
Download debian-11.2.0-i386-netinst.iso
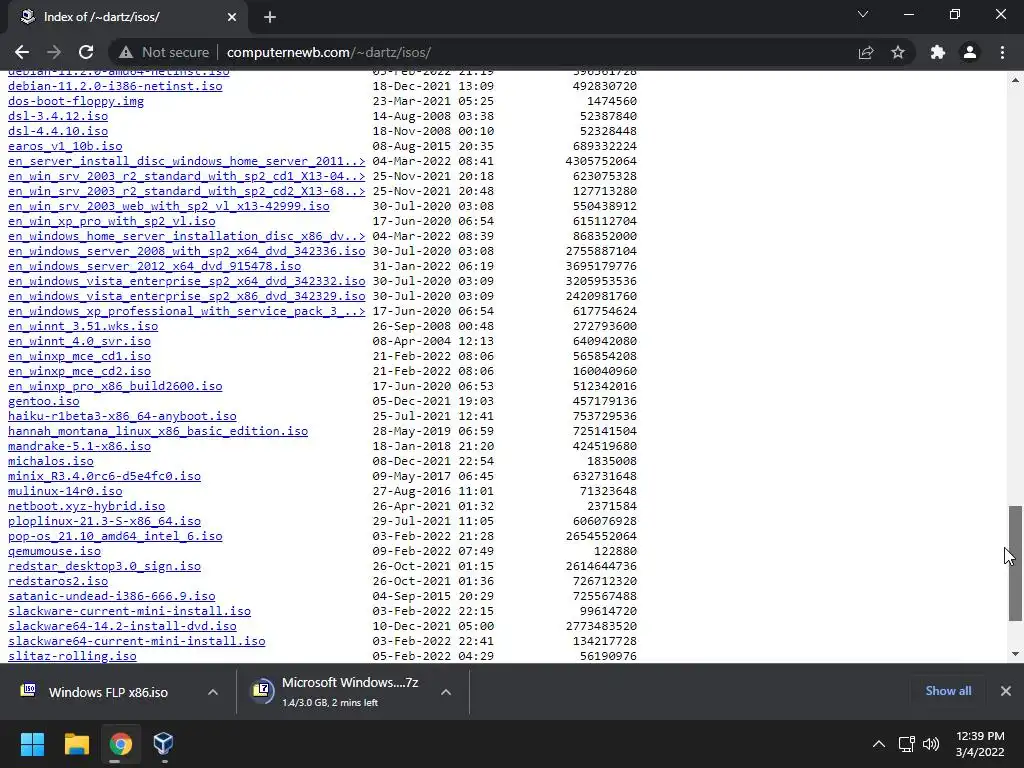(x=115, y=86)
